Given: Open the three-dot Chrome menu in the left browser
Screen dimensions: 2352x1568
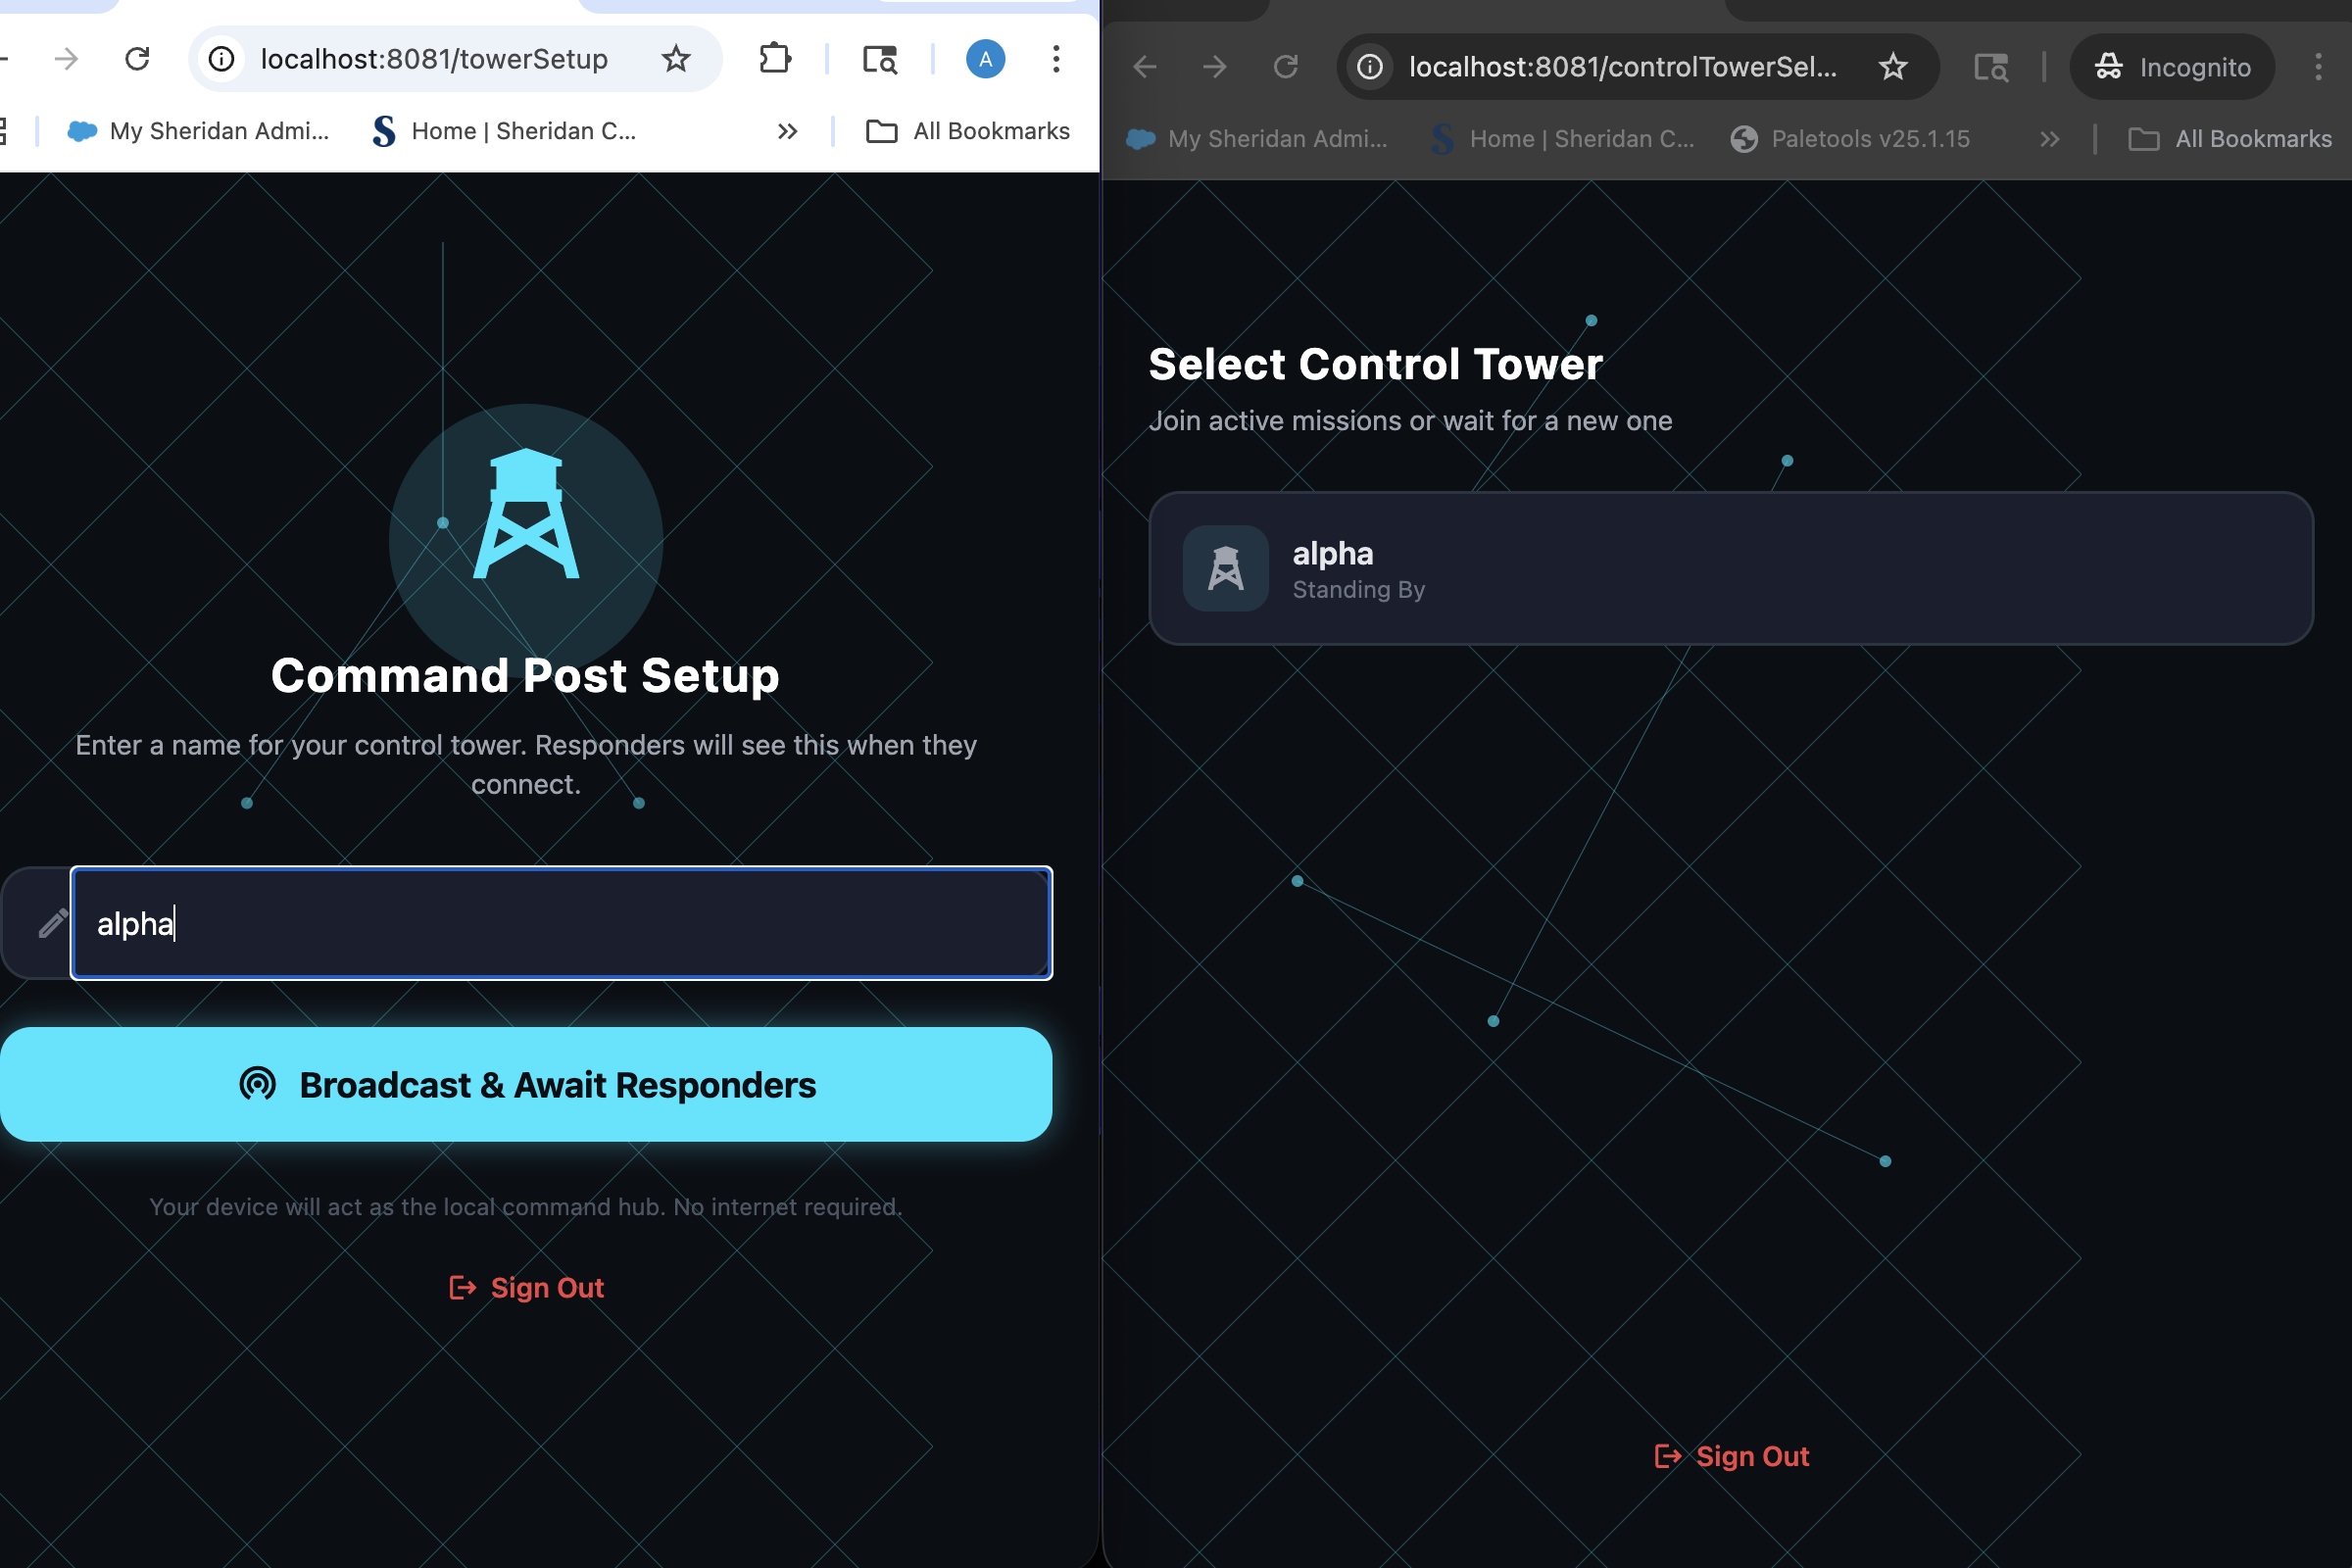Looking at the screenshot, I should click(x=1056, y=59).
